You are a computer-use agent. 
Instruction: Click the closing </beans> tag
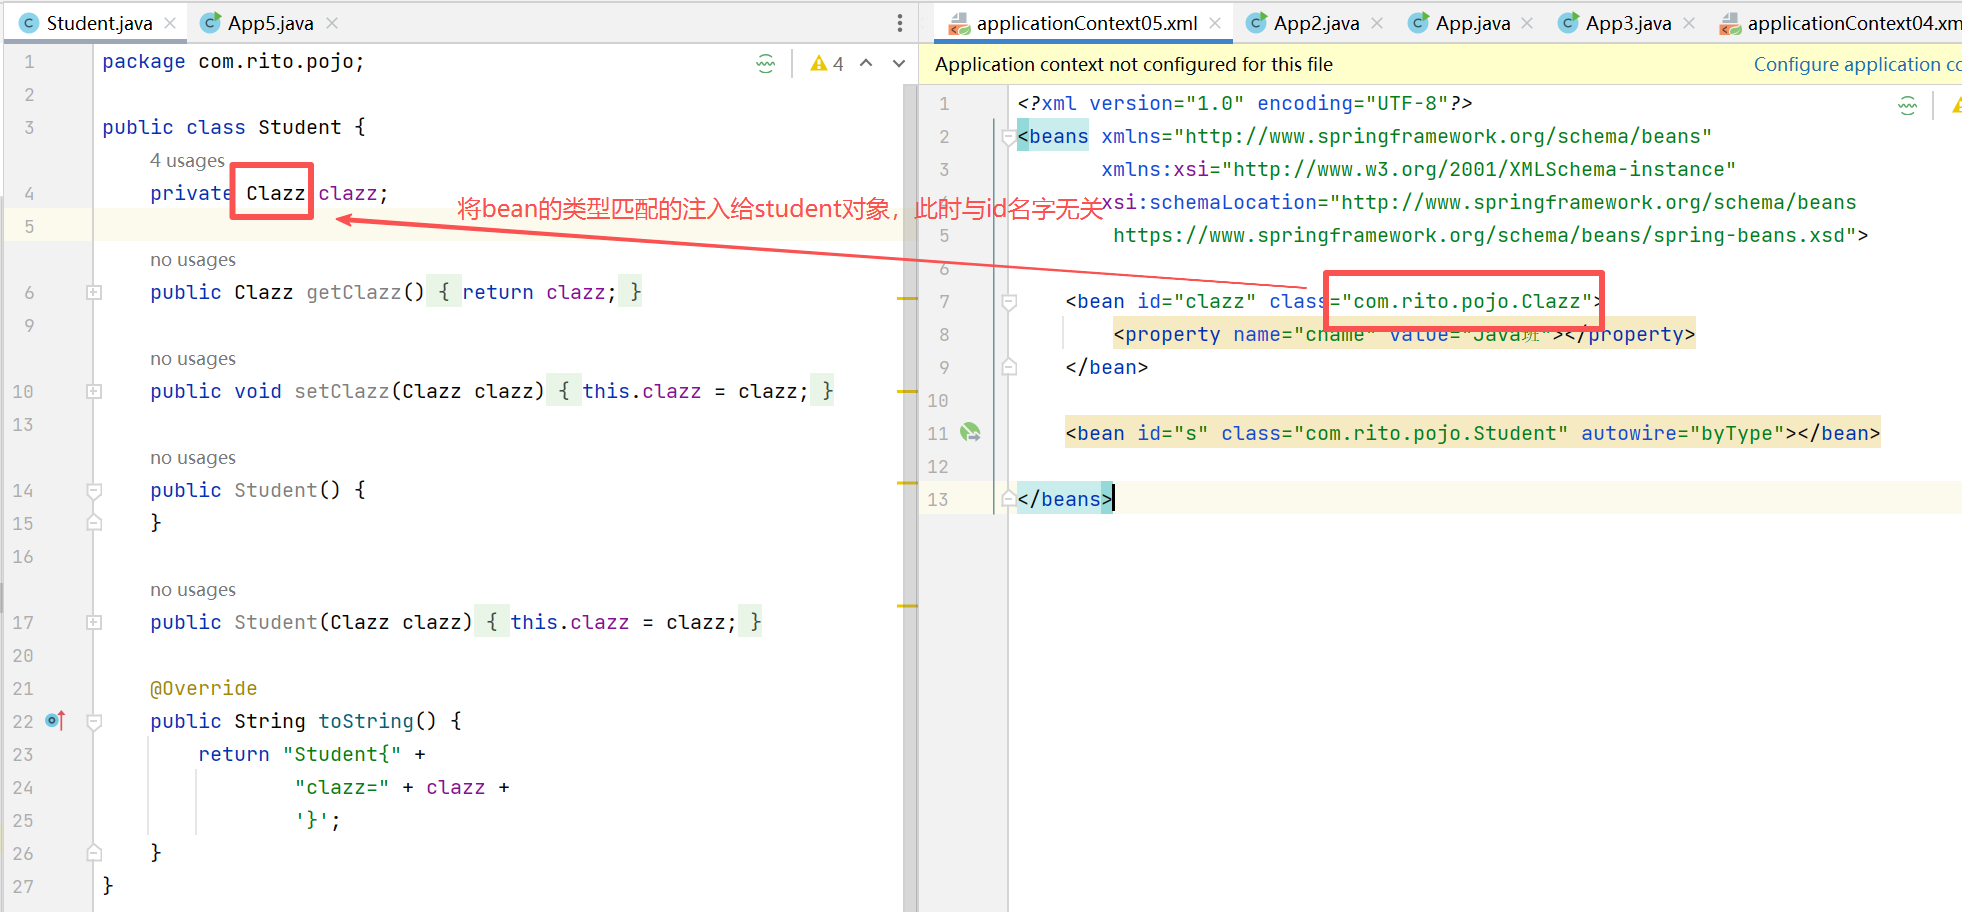[1065, 499]
